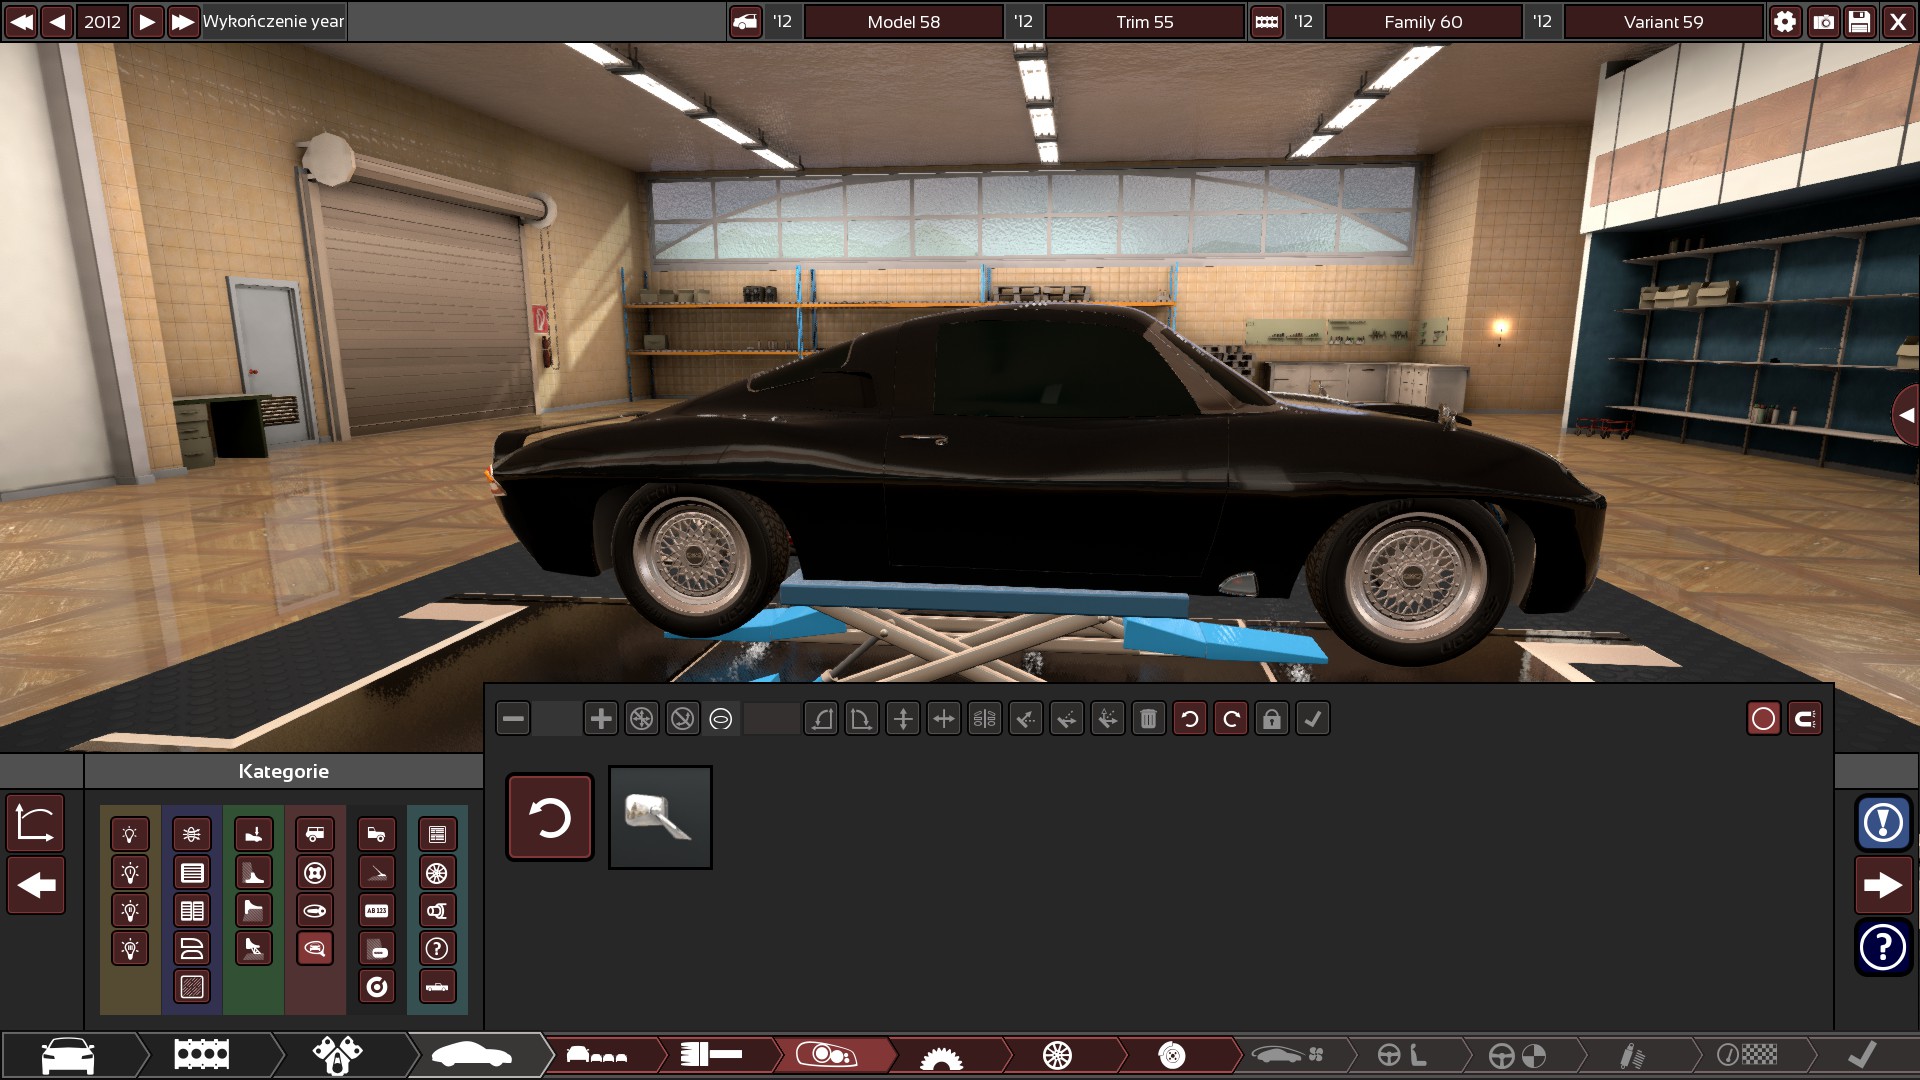
Task: Open the settings gear
Action: click(x=1785, y=21)
